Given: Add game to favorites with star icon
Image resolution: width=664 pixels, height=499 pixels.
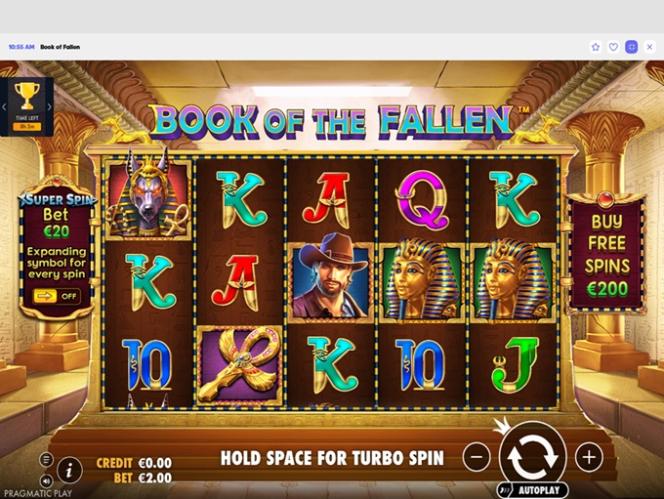Looking at the screenshot, I should tap(595, 47).
